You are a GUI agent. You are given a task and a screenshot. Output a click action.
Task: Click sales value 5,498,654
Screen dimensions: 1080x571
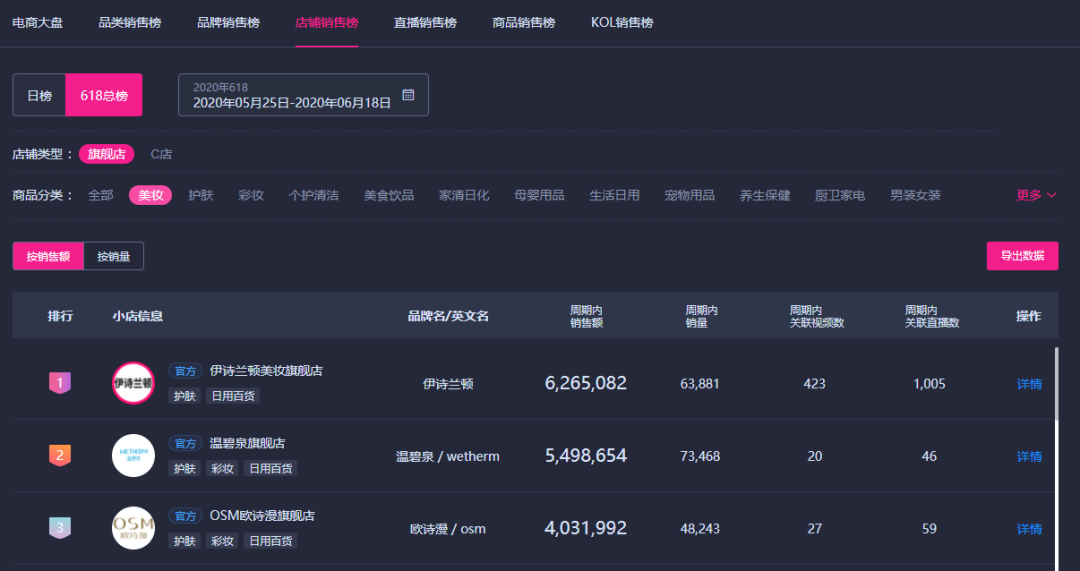pos(586,455)
